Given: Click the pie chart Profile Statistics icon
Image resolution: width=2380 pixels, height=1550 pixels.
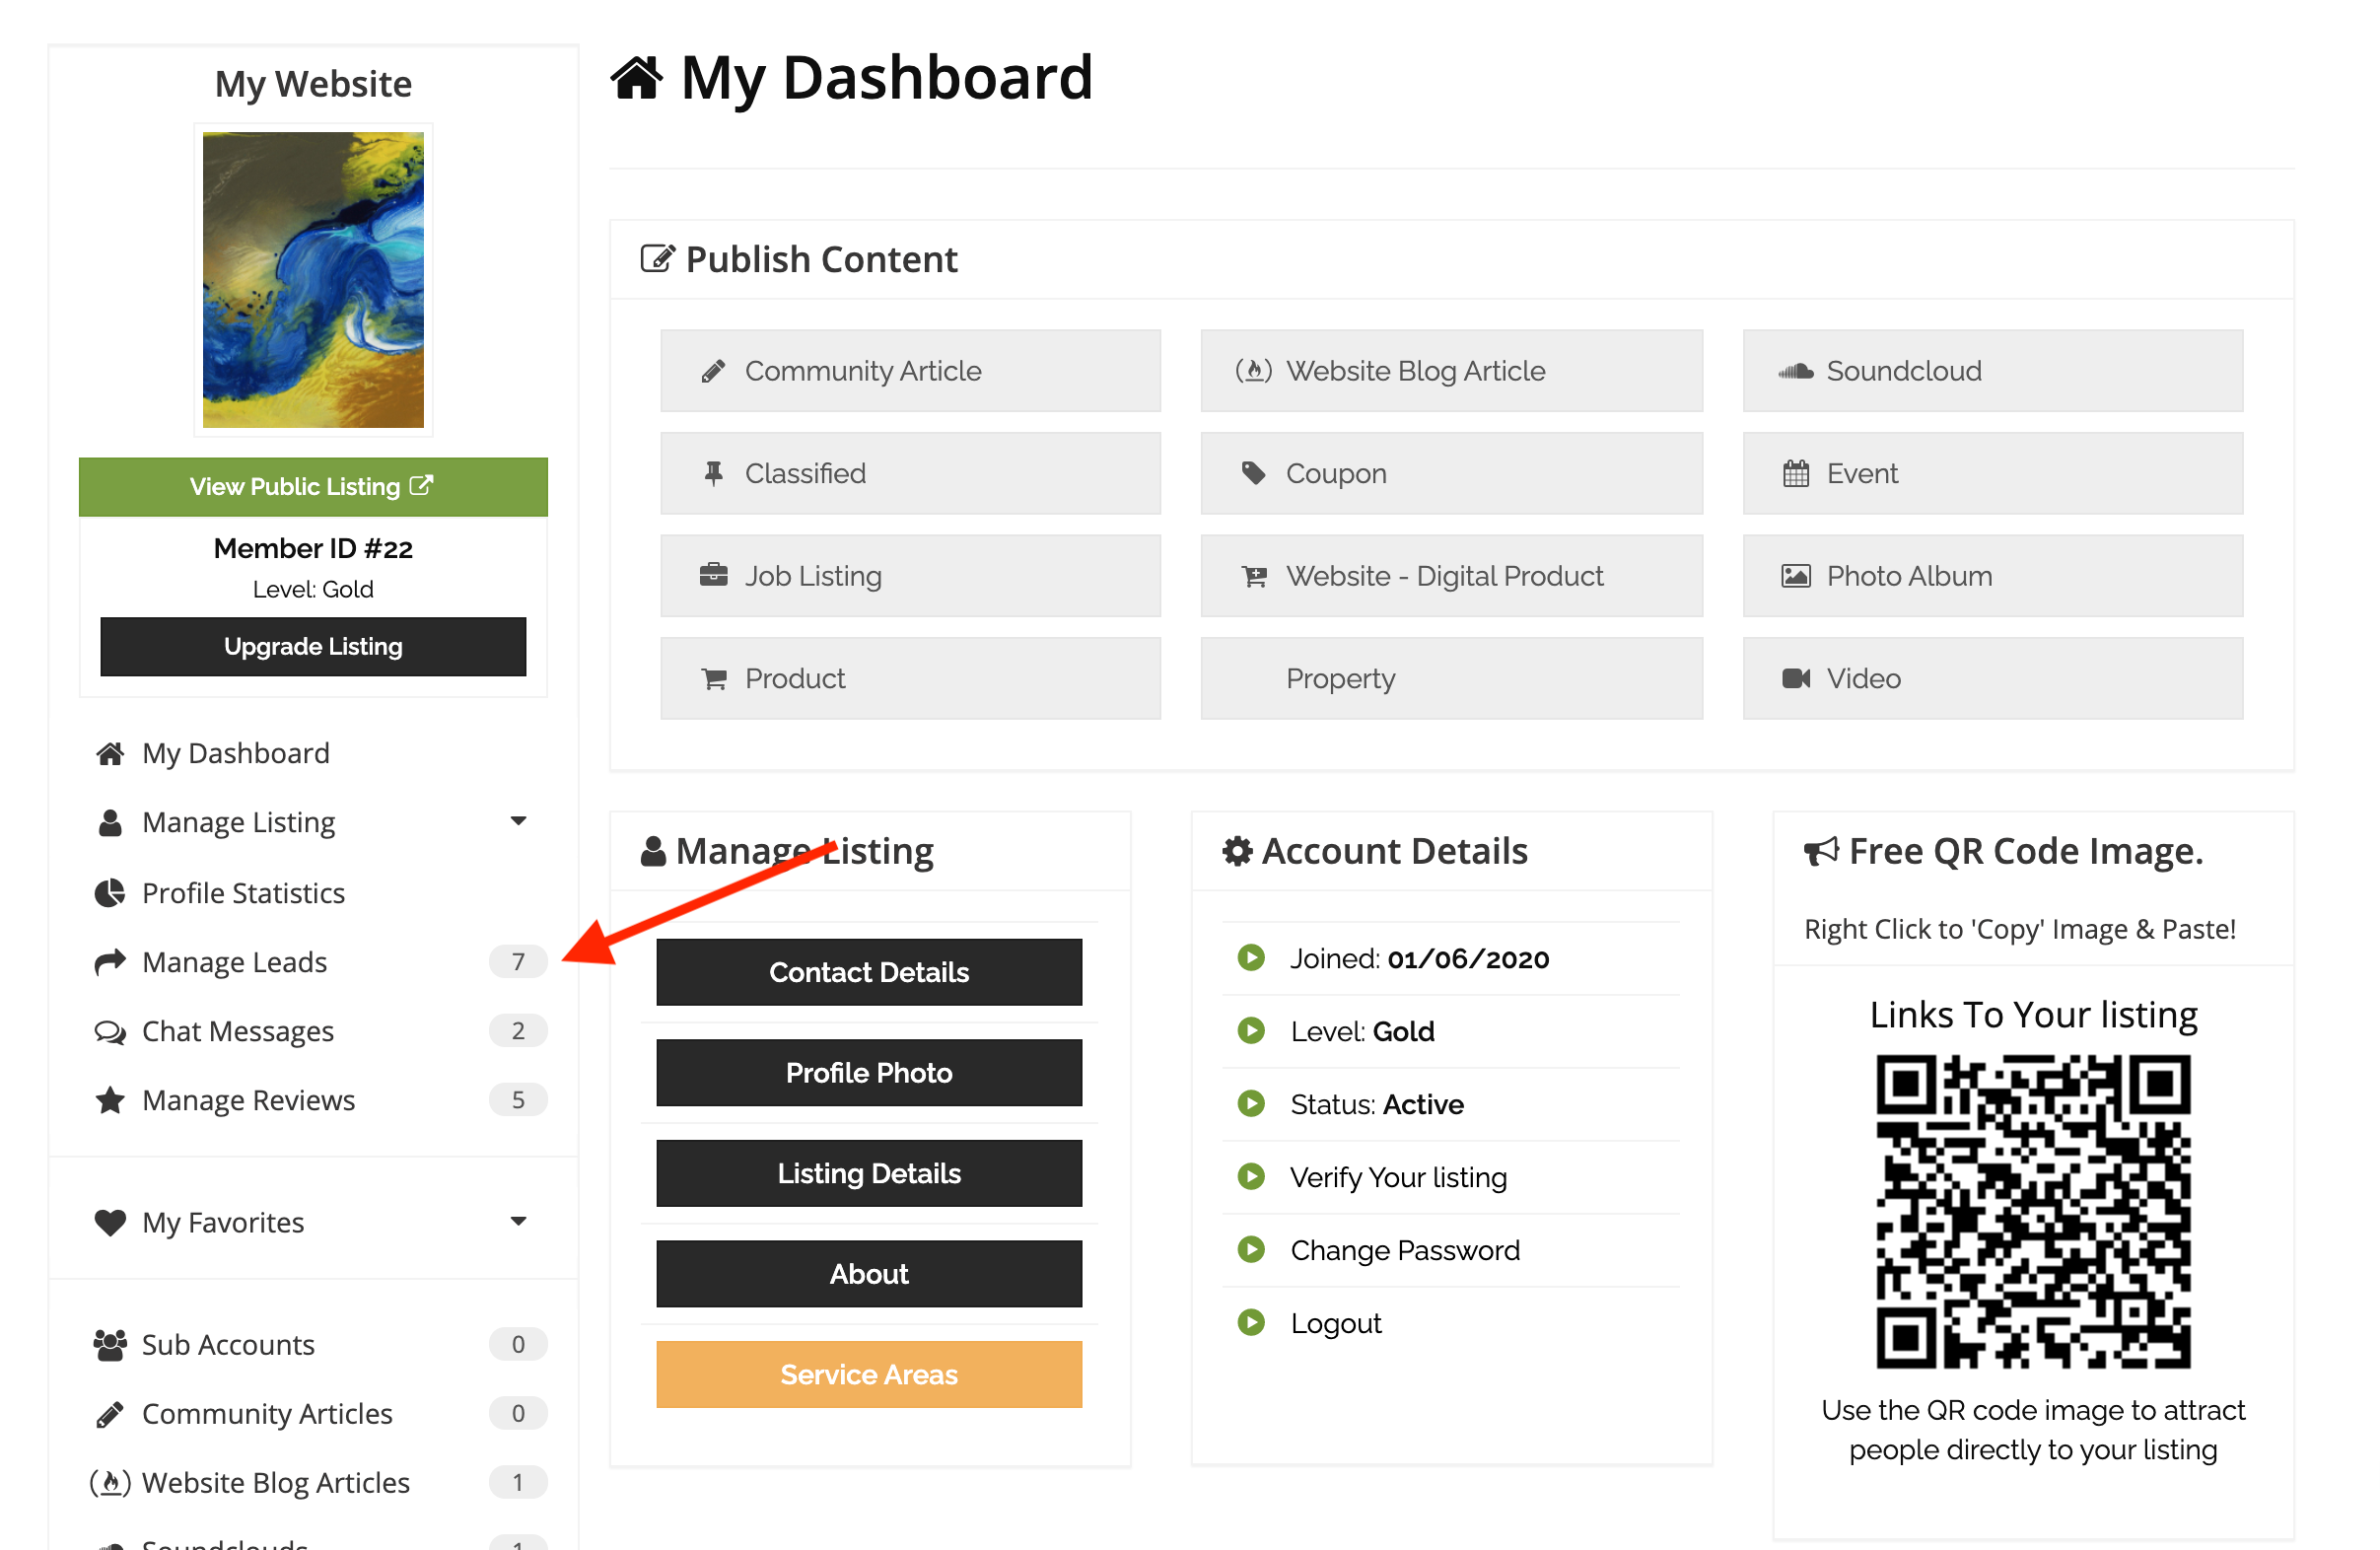Looking at the screenshot, I should [x=110, y=894].
